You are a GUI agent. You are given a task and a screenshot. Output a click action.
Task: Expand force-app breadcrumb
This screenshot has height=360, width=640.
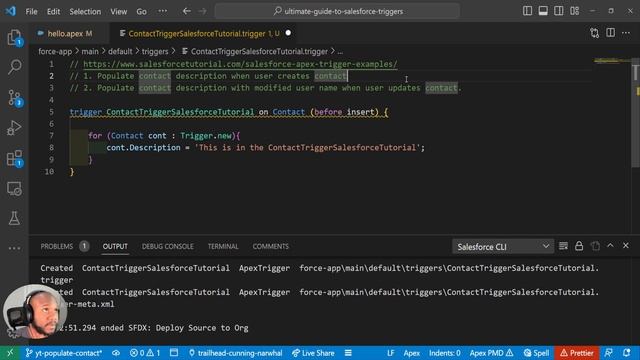(x=55, y=51)
